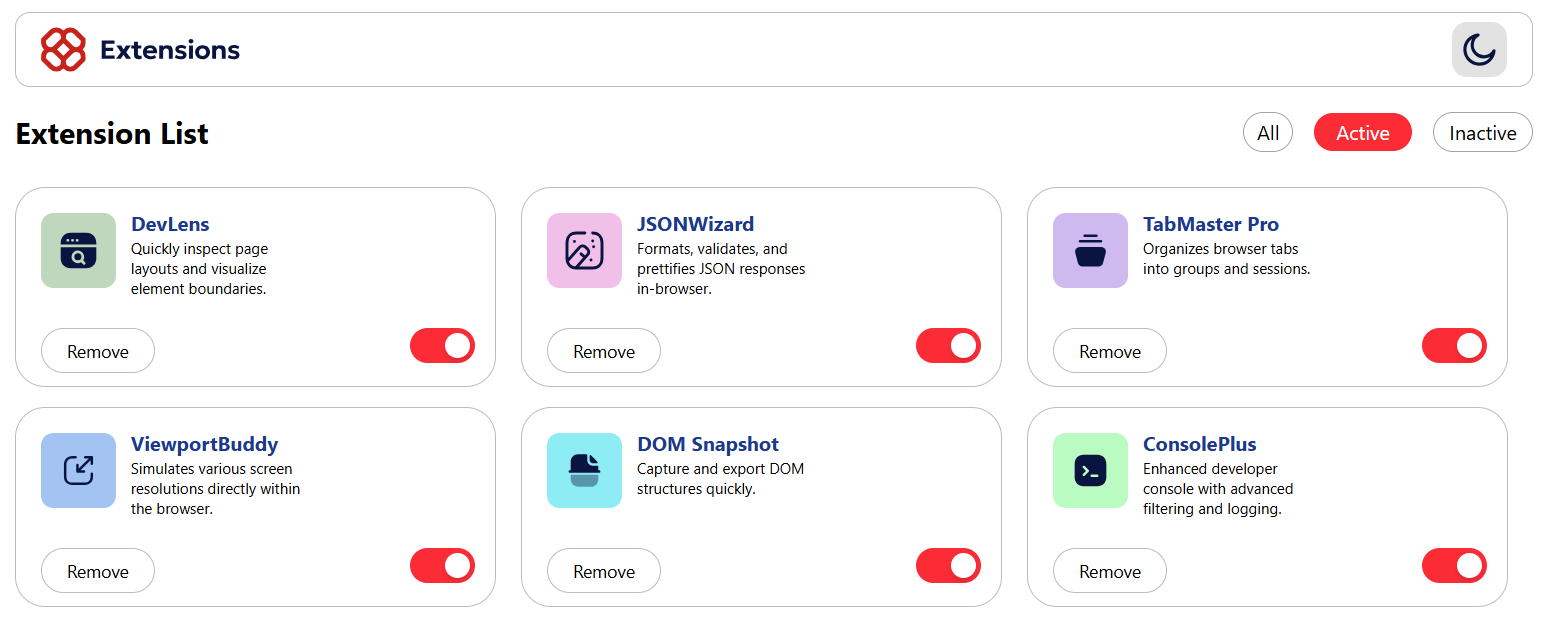
Task: Click the DevLens extension icon
Action: click(x=78, y=251)
